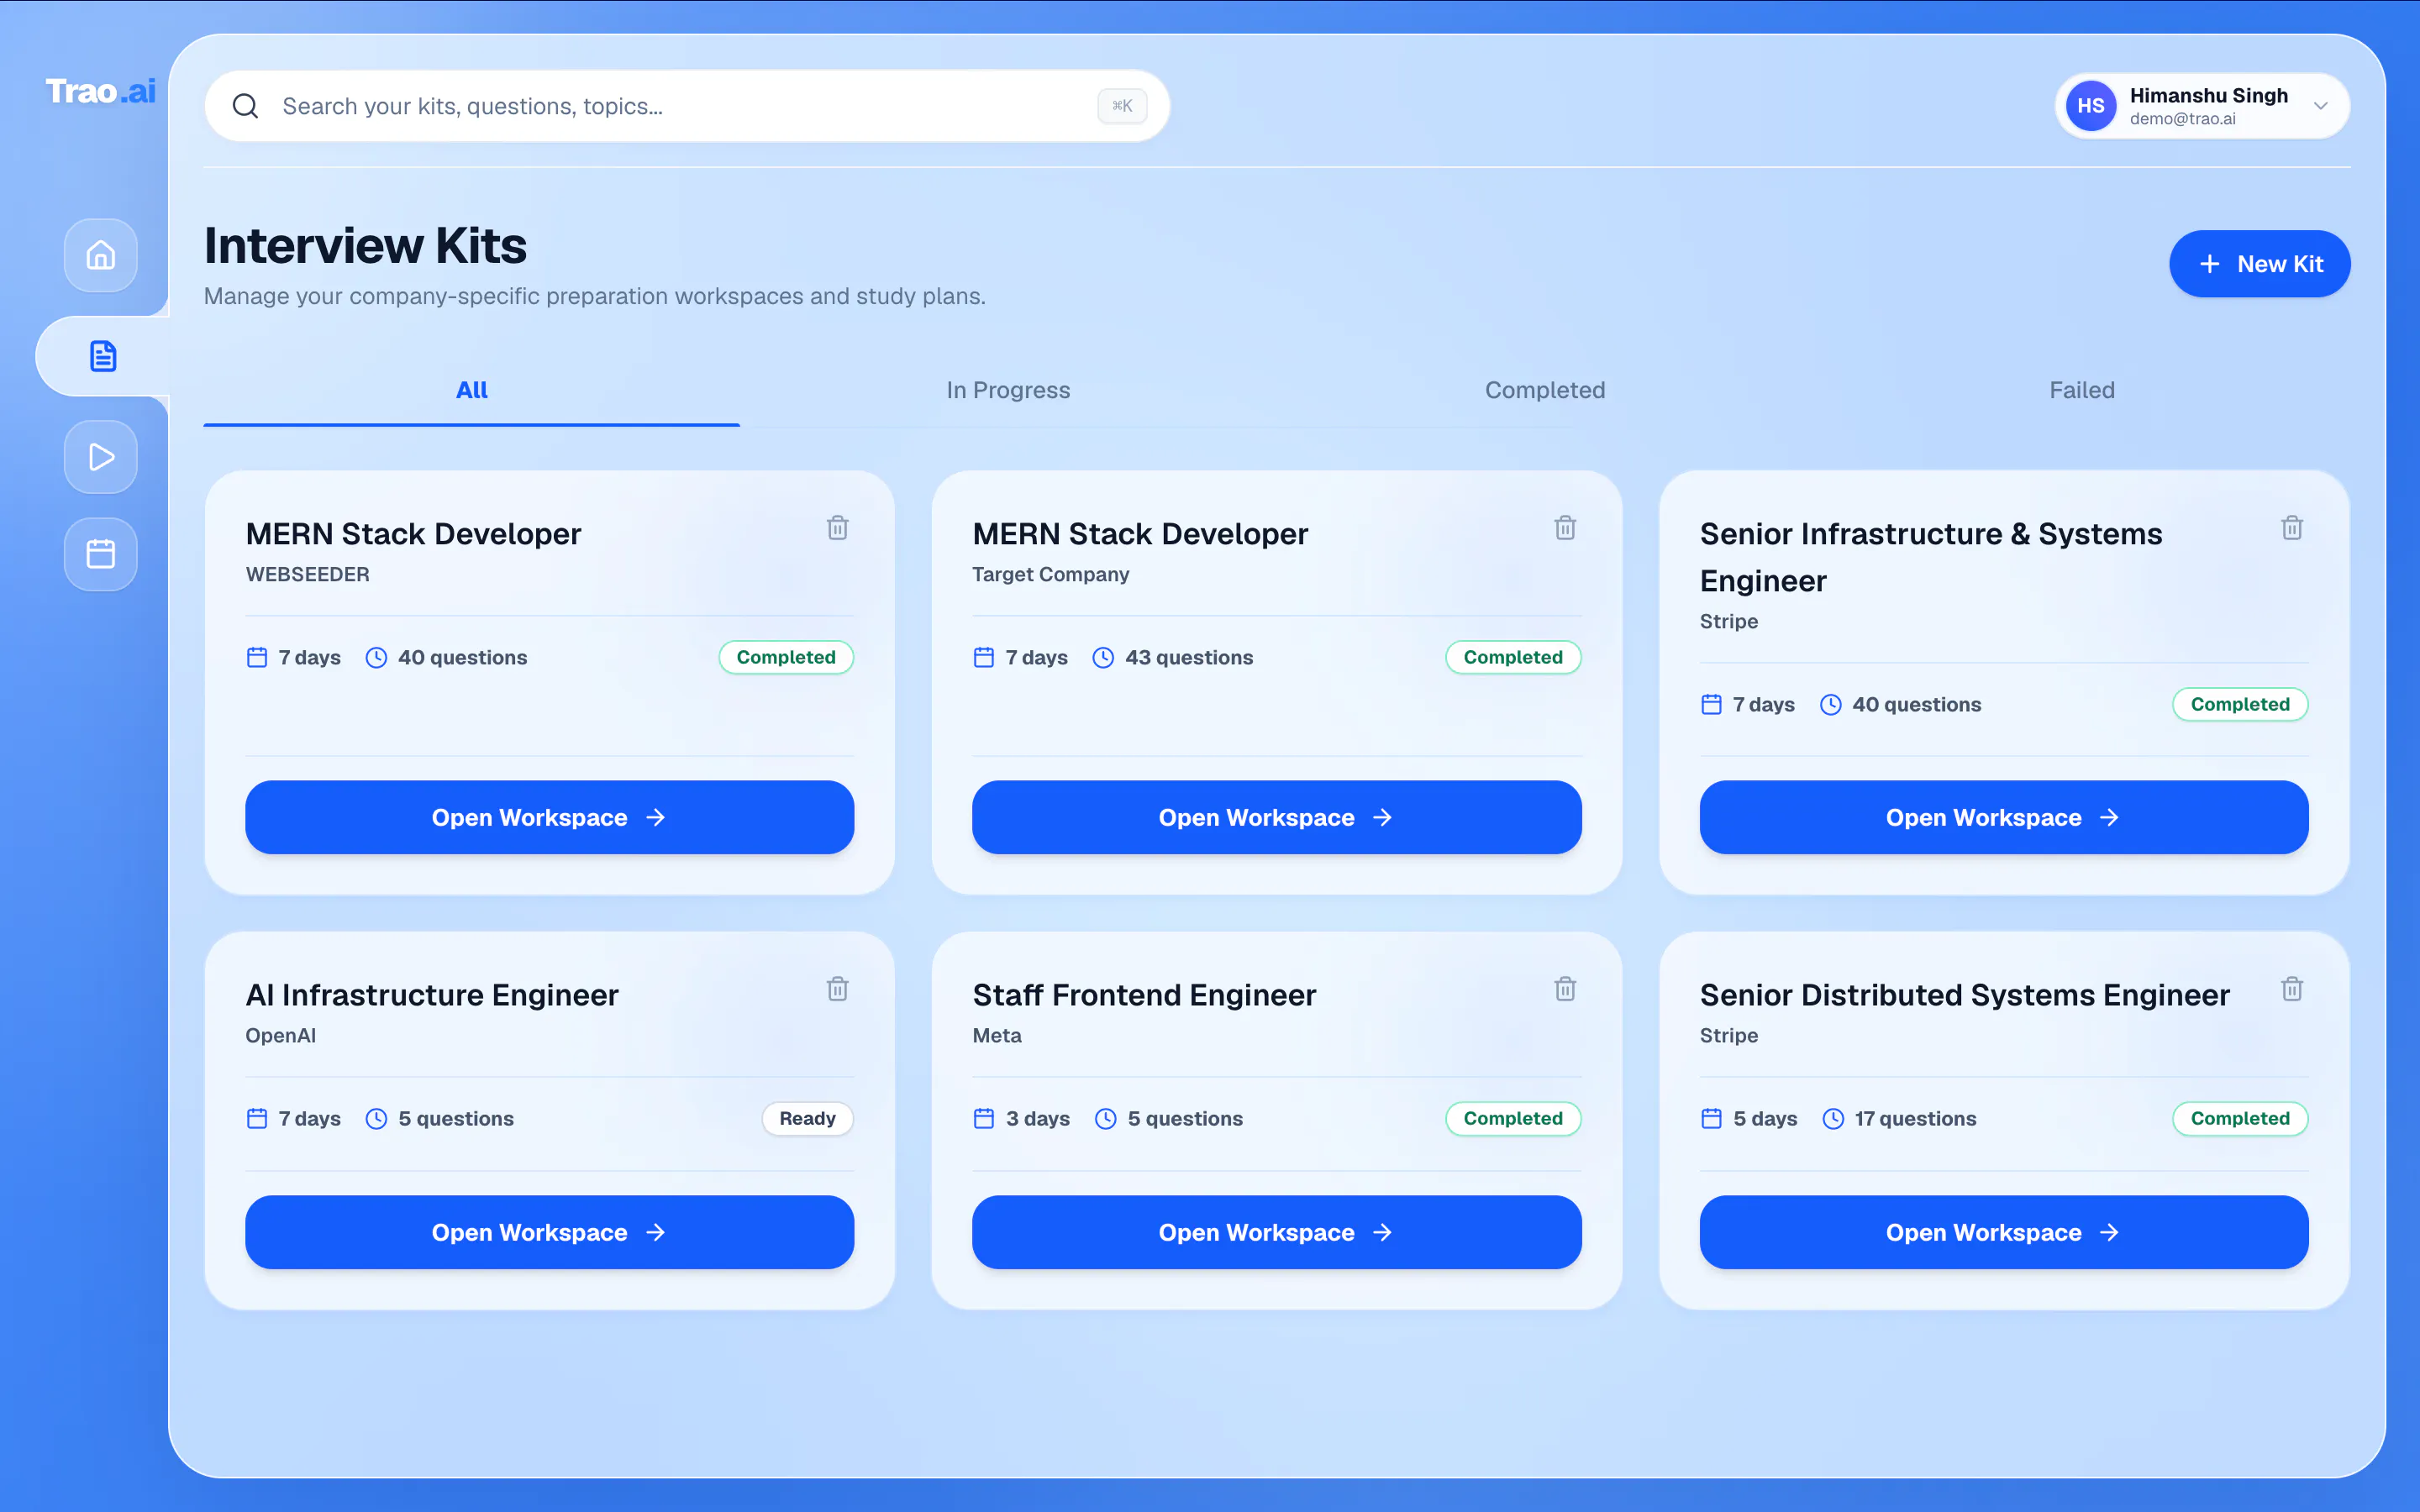Delete the Staff Frontend Engineer kit

point(1565,989)
